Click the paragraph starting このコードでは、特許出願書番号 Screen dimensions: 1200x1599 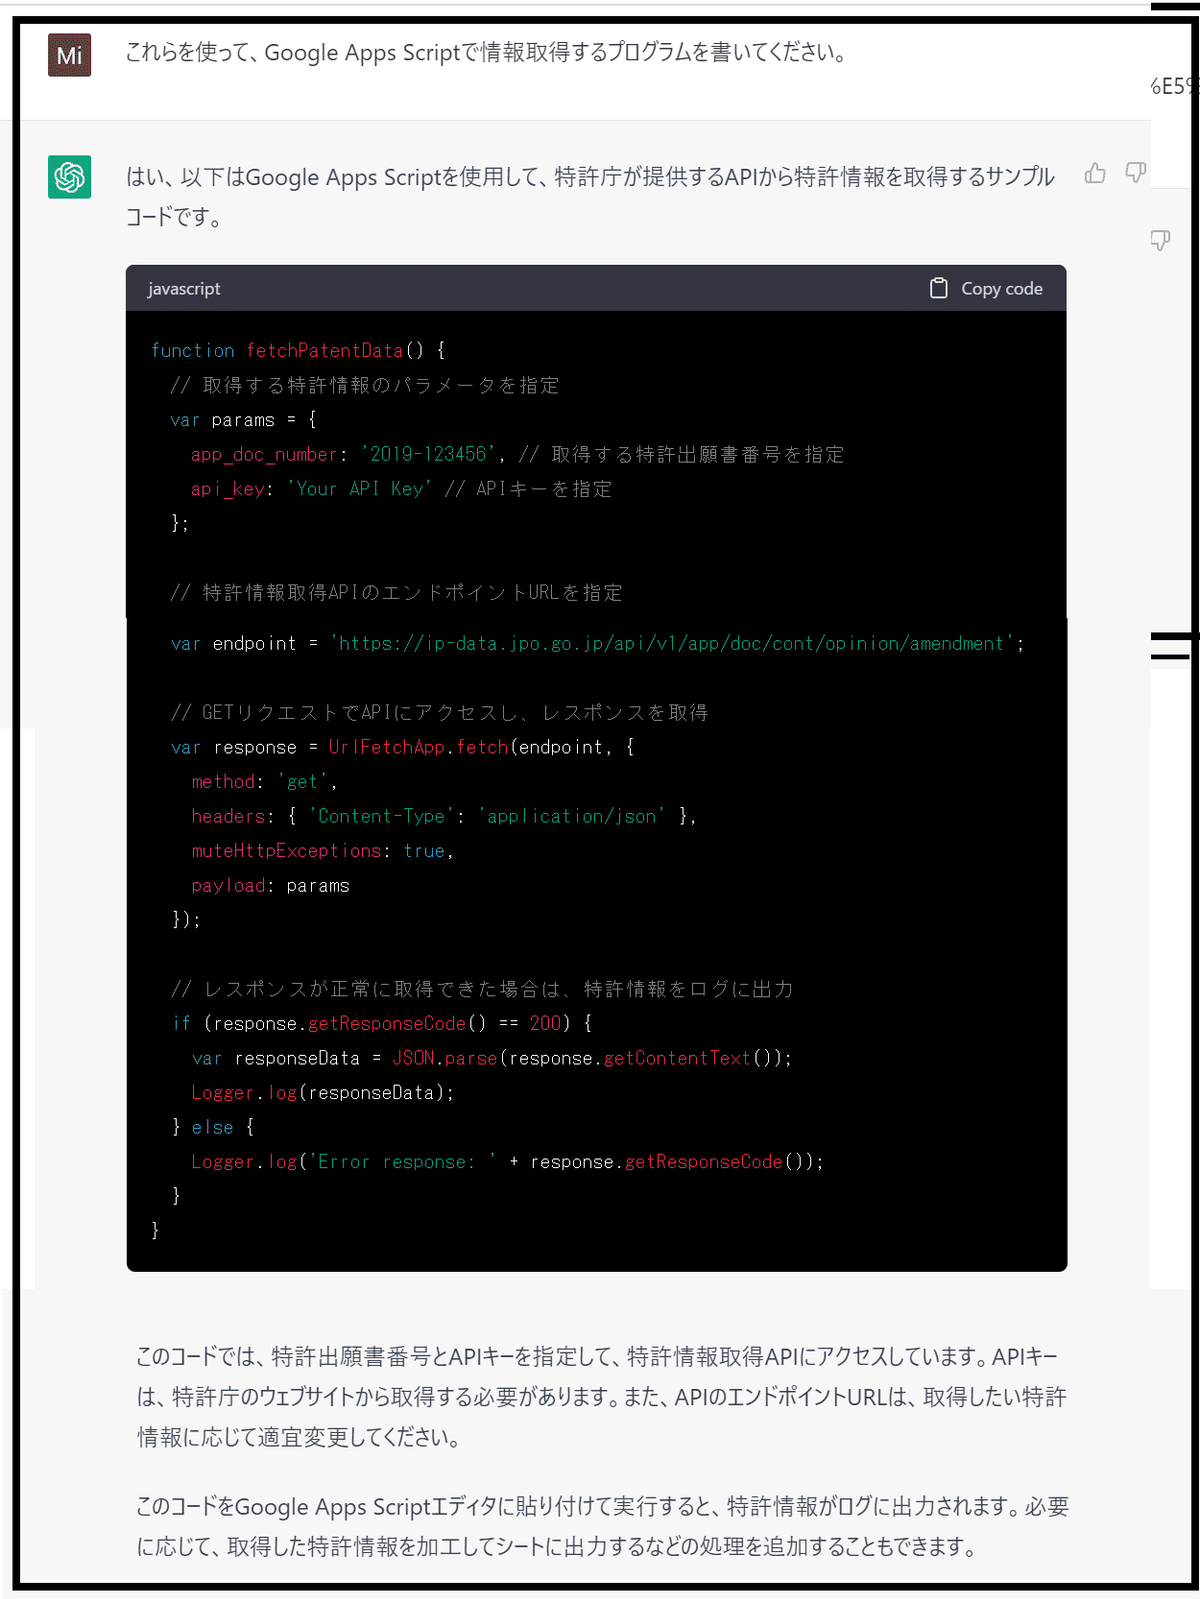pyautogui.click(x=602, y=1397)
